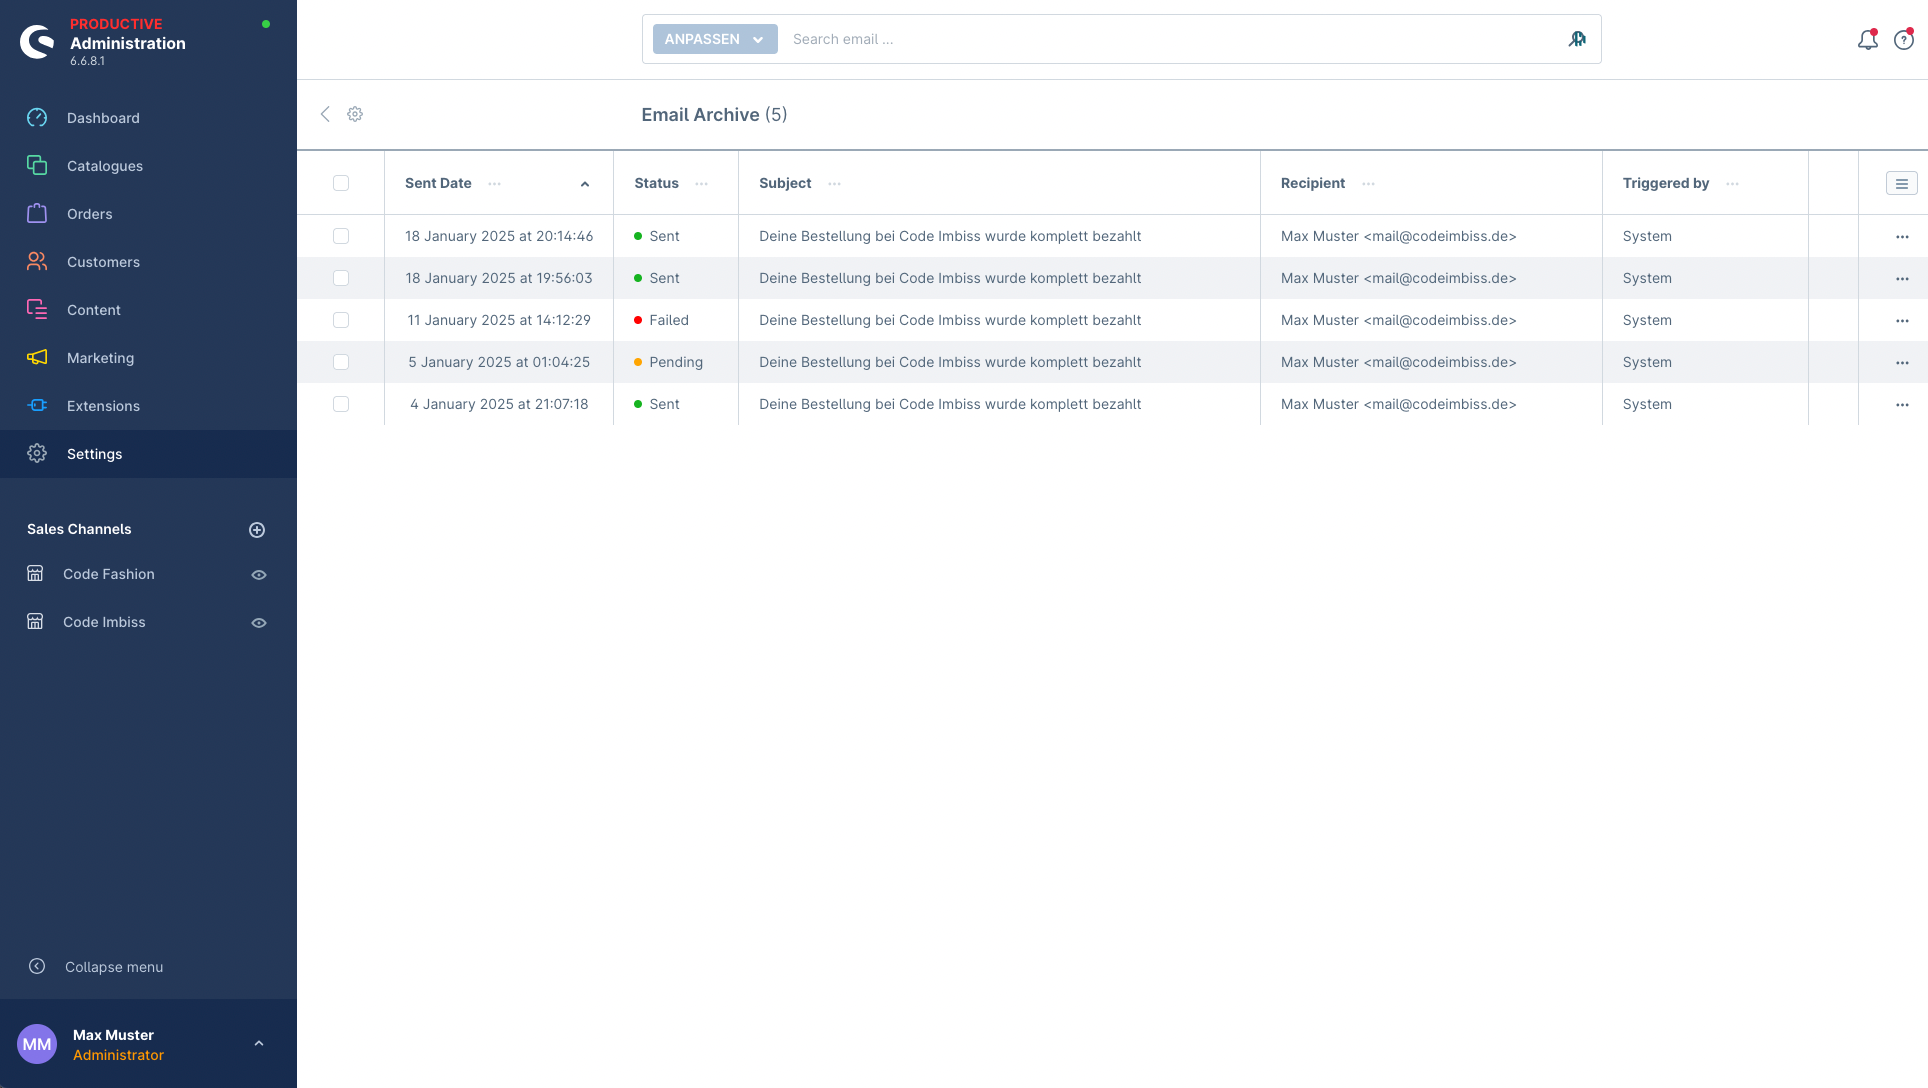Click the Content layout icon
The height and width of the screenshot is (1088, 1928).
point(37,310)
